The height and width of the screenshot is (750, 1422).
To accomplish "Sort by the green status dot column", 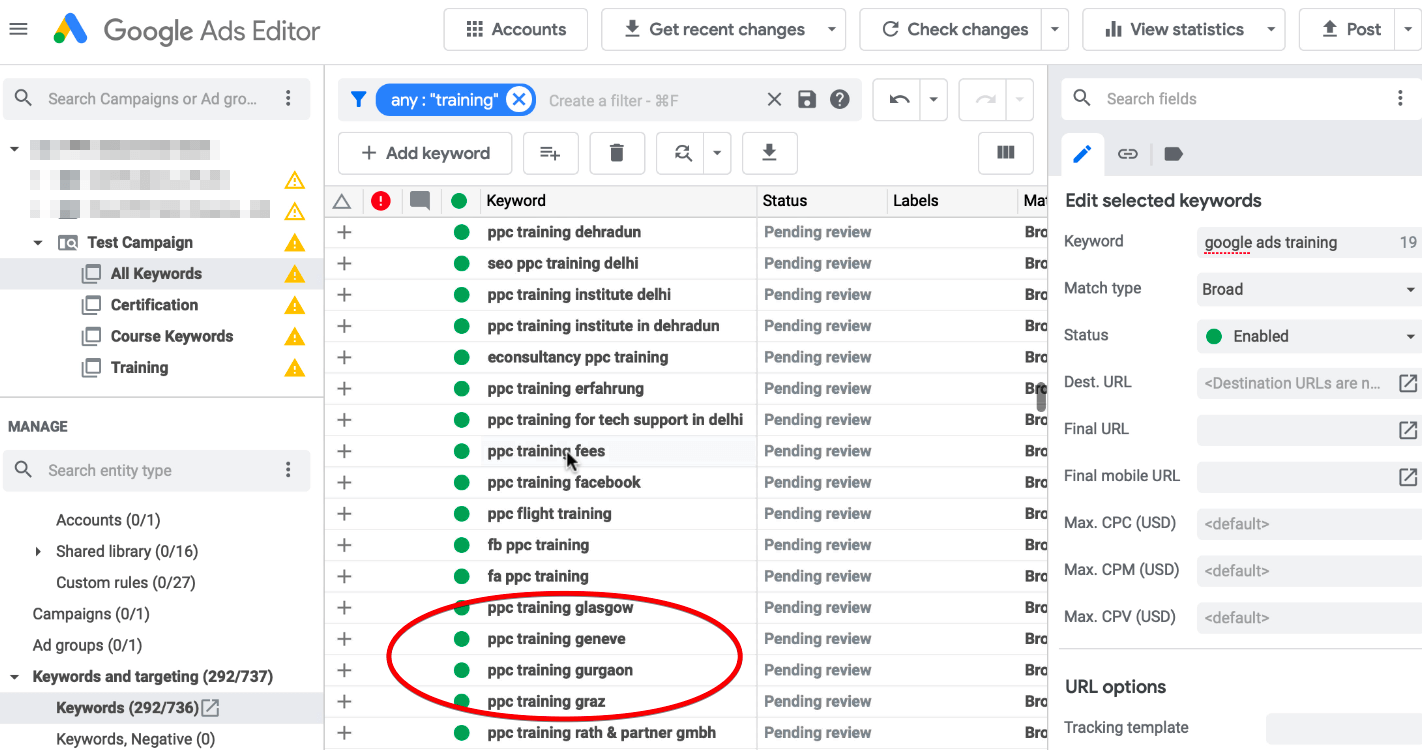I will [459, 201].
